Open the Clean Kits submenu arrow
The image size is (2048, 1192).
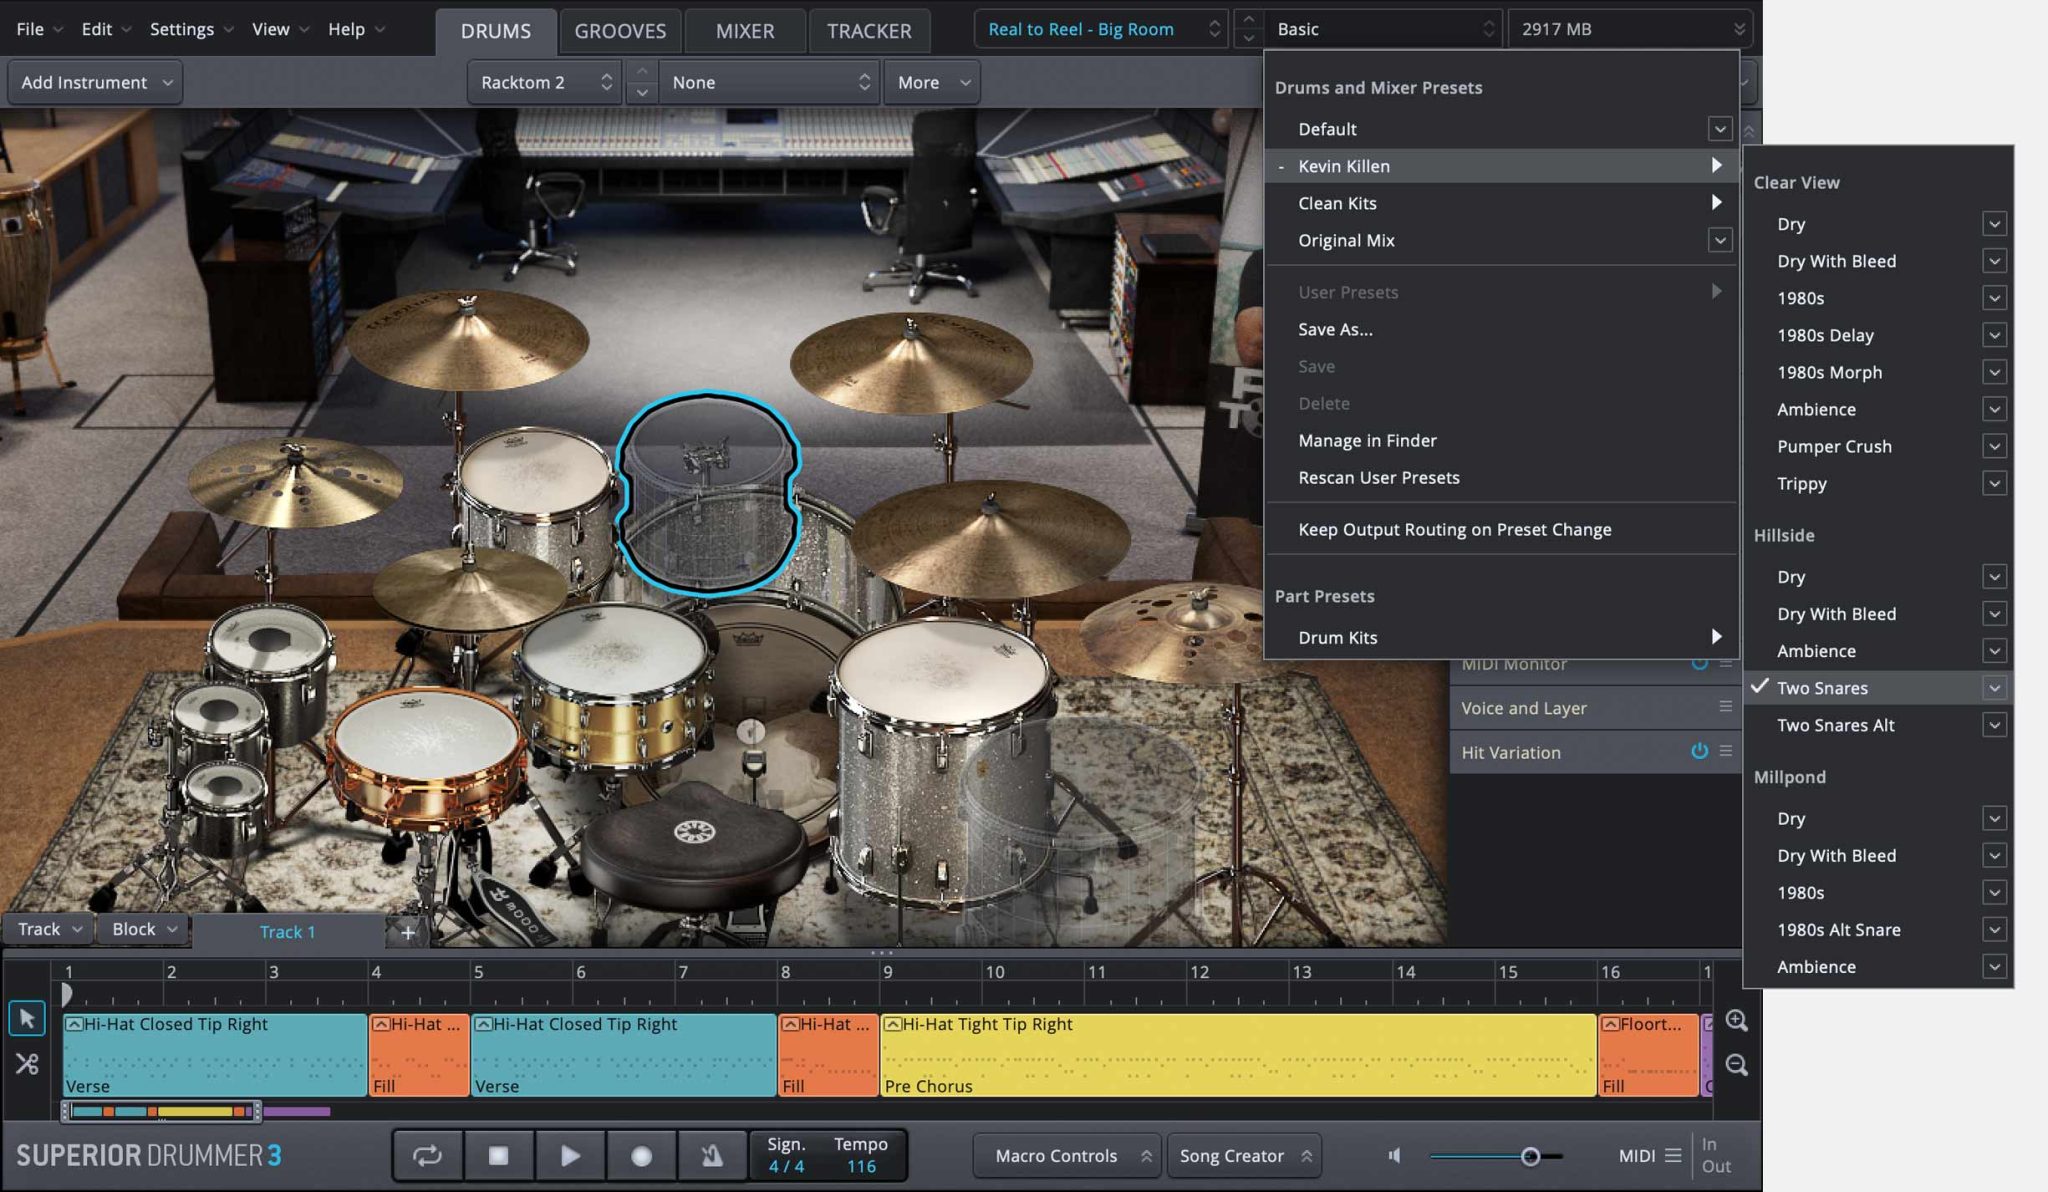(1716, 203)
